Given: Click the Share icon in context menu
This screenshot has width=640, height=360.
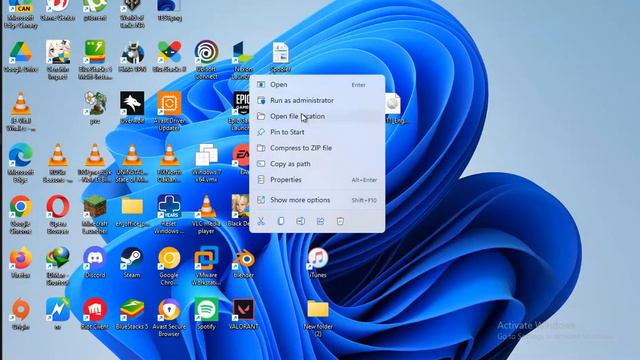Looking at the screenshot, I should pyautogui.click(x=320, y=221).
